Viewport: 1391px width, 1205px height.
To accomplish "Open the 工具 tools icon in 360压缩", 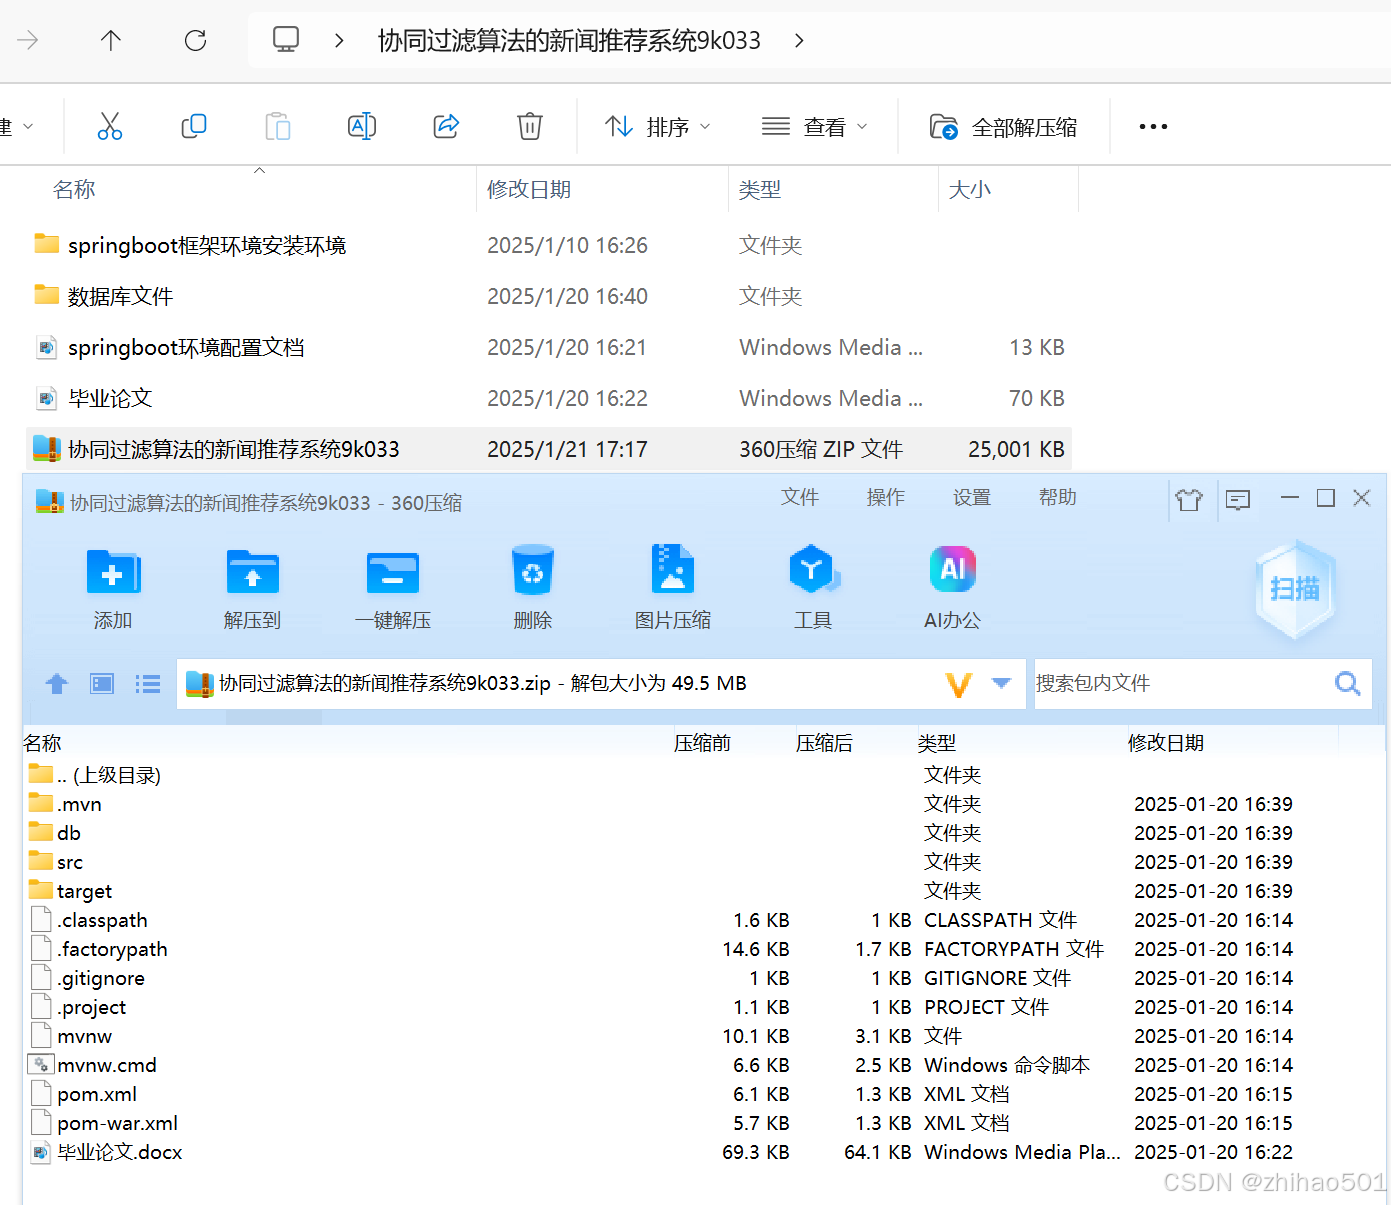I will [x=813, y=588].
